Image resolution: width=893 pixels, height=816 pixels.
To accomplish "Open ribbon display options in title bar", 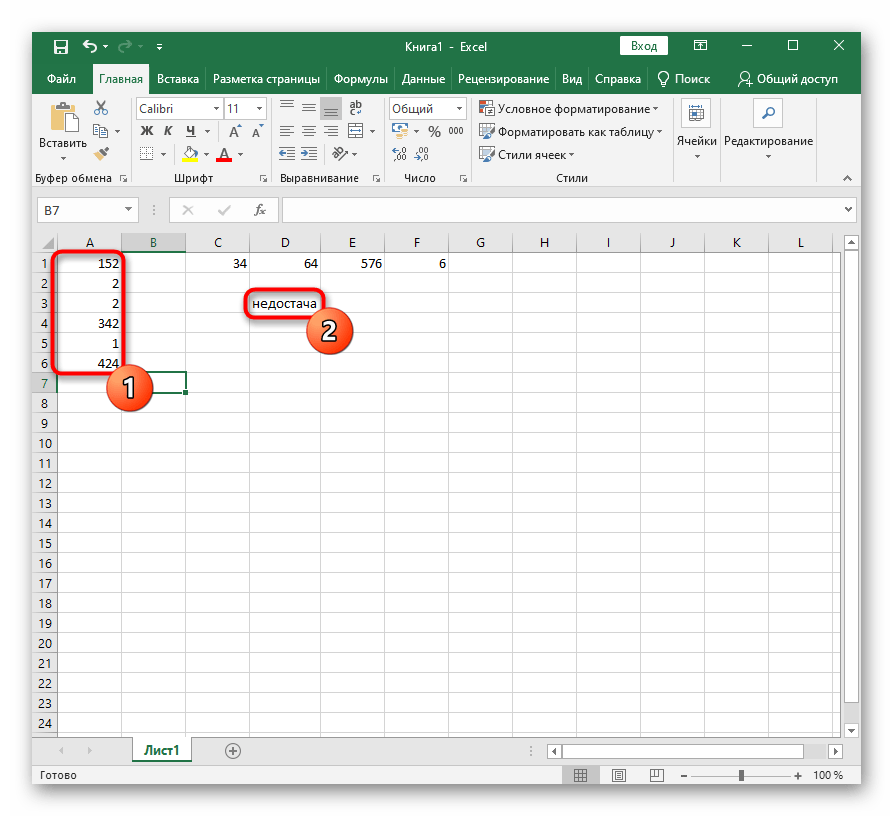I will pos(701,46).
